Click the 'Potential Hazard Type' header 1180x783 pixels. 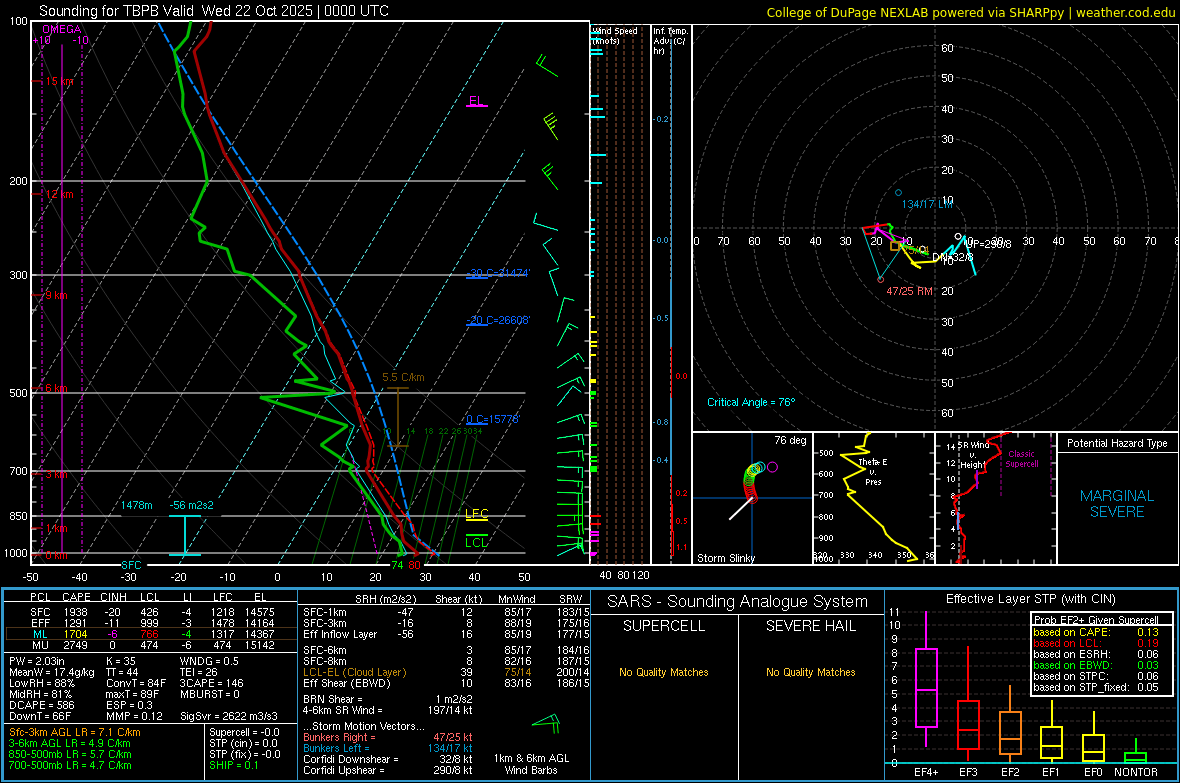[1117, 443]
